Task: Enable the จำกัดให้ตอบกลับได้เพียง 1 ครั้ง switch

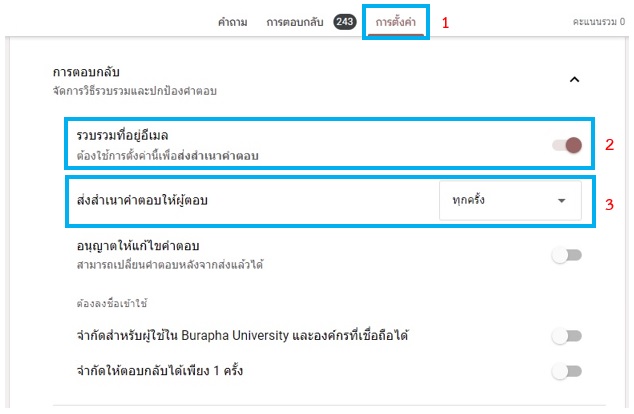Action: tap(566, 372)
